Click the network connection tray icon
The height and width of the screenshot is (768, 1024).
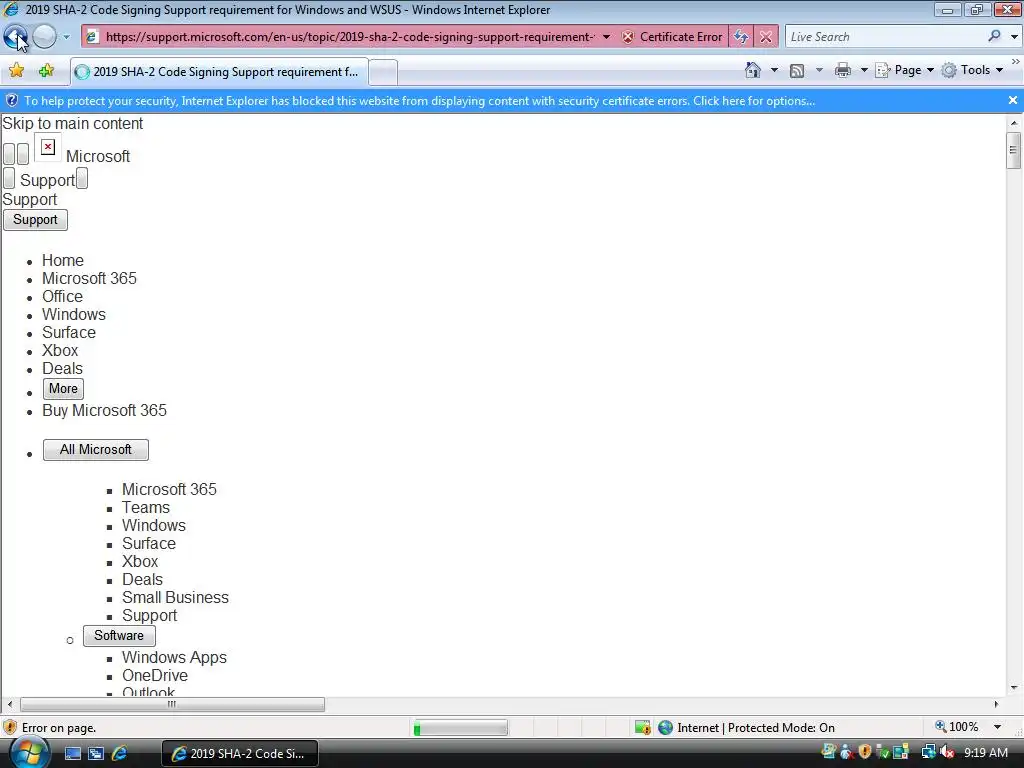pos(928,752)
